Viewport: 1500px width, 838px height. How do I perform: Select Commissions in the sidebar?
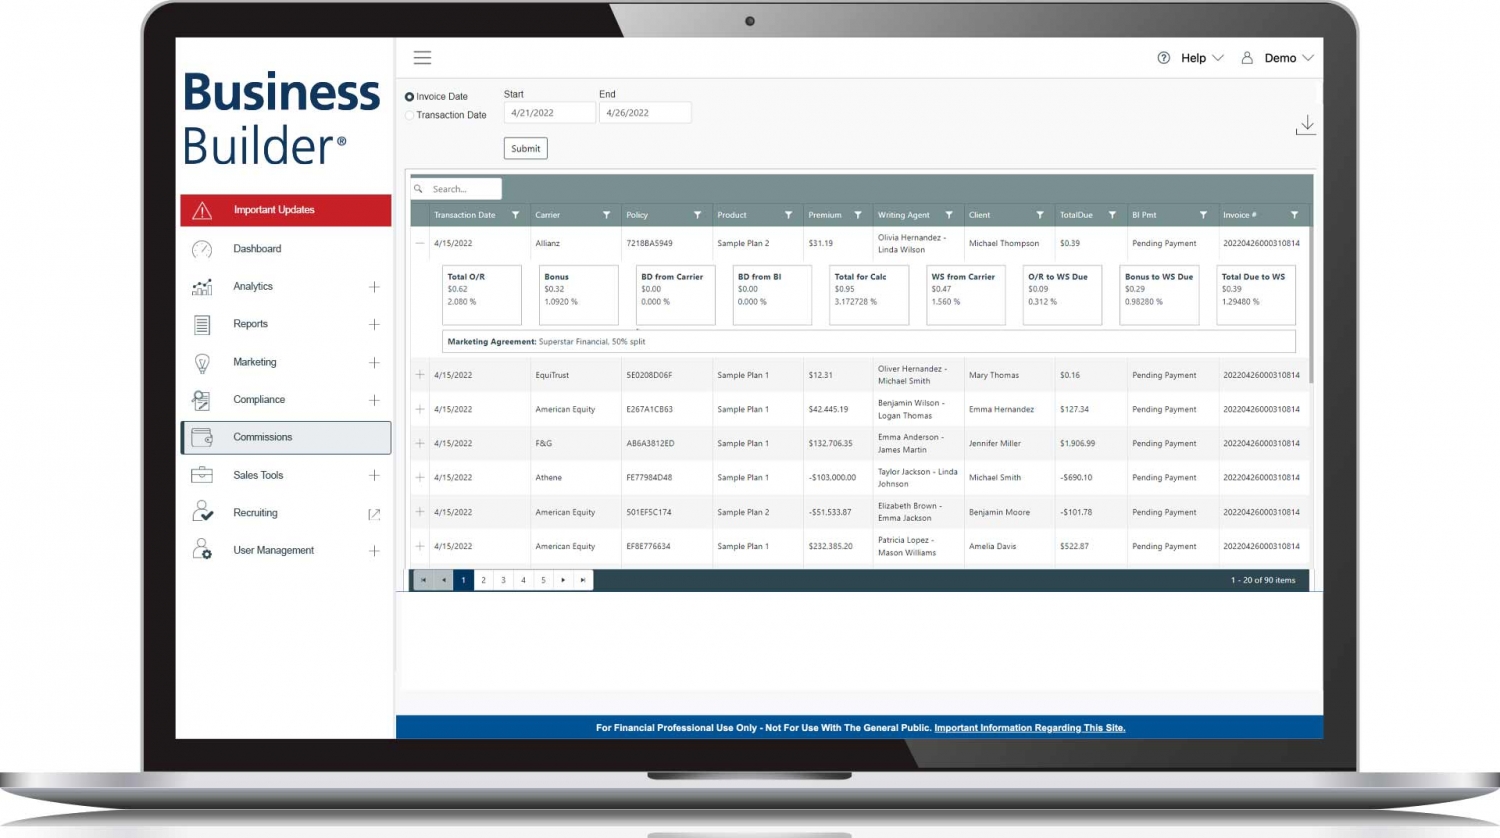coord(262,437)
